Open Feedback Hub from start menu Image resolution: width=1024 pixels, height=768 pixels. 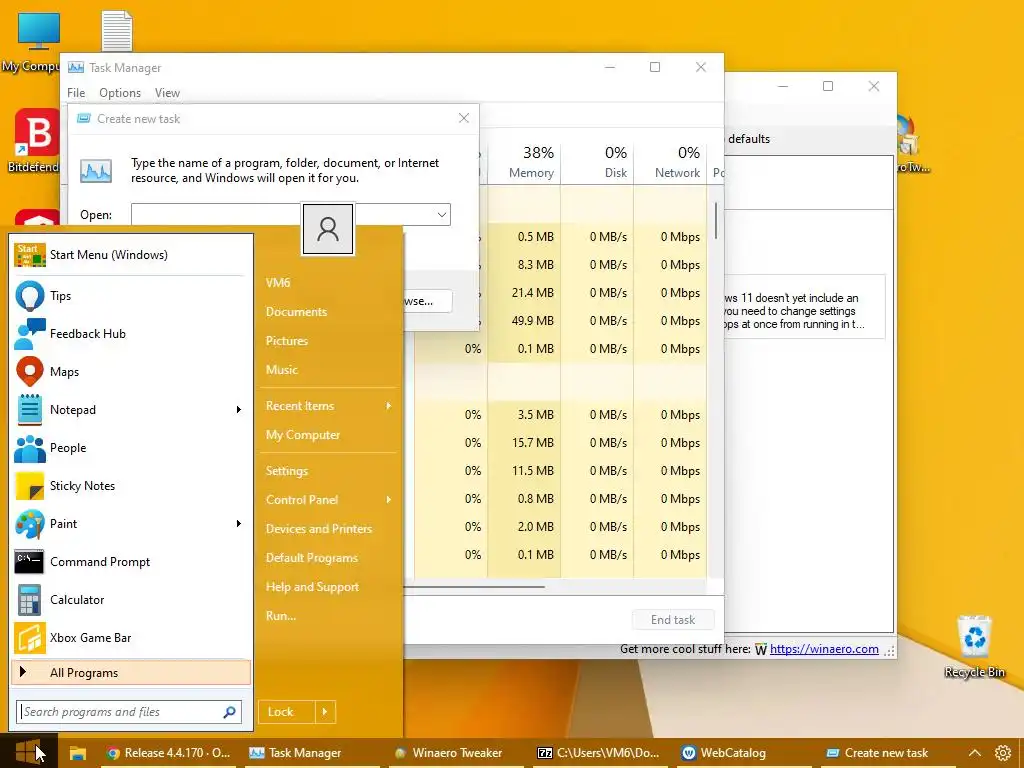[x=131, y=334]
